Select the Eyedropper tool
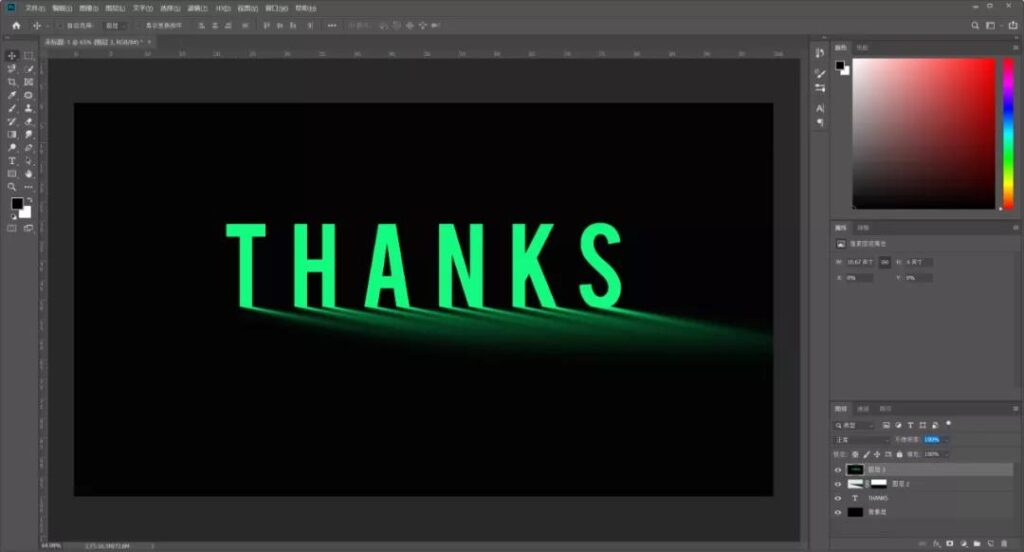The image size is (1024, 552). [x=12, y=95]
